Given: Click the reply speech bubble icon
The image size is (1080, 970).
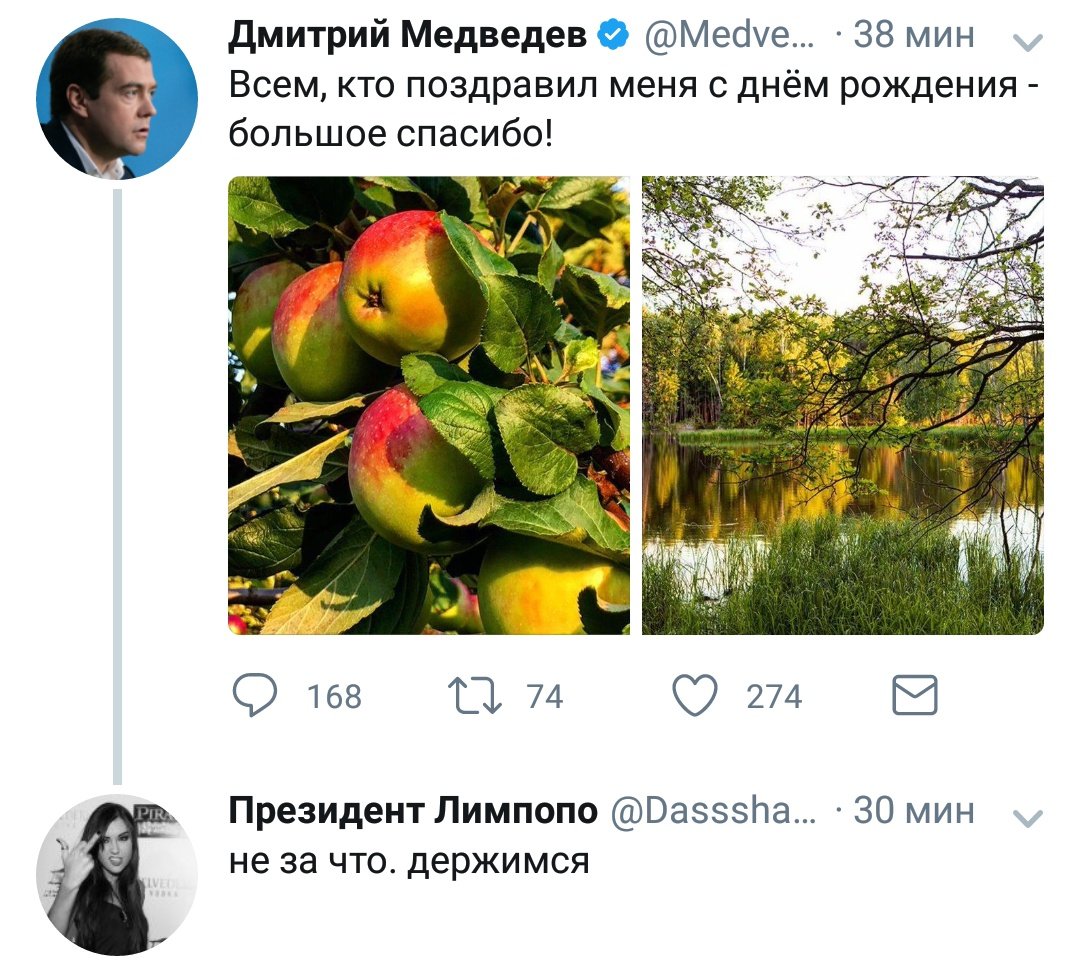Looking at the screenshot, I should (254, 695).
